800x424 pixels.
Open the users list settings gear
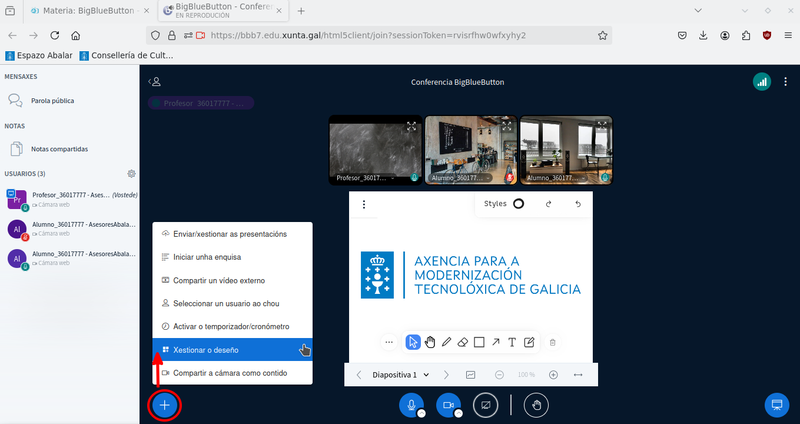[131, 174]
